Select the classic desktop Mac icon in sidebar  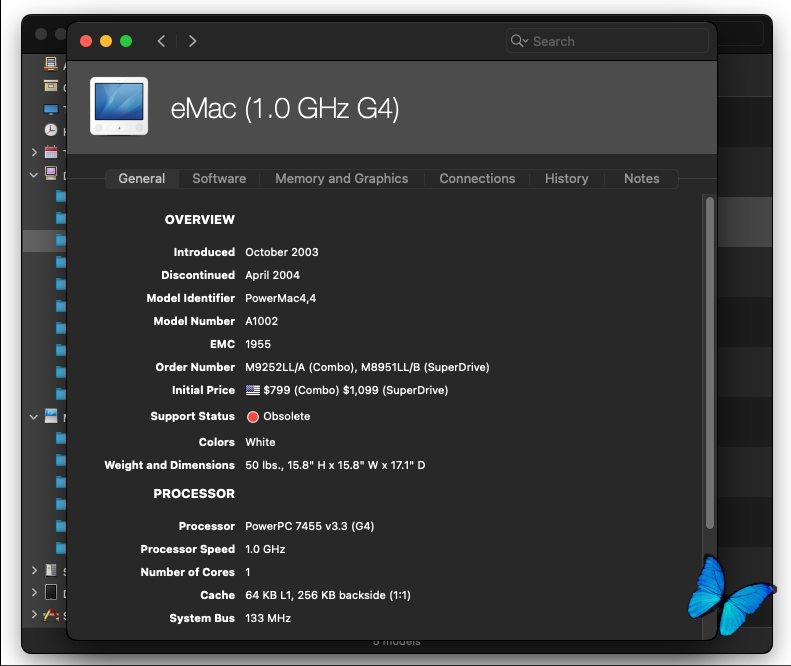coord(50,174)
